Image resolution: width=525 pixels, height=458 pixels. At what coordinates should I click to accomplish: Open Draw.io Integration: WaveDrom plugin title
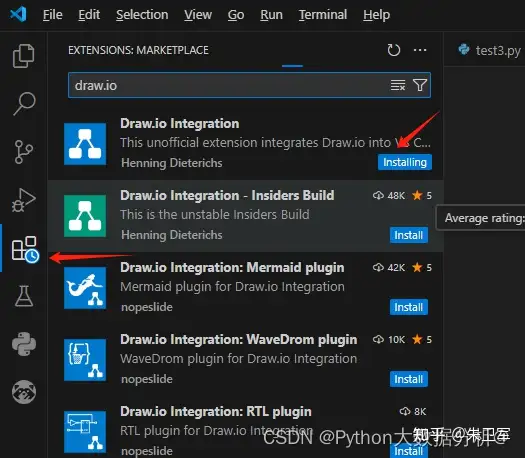point(239,339)
